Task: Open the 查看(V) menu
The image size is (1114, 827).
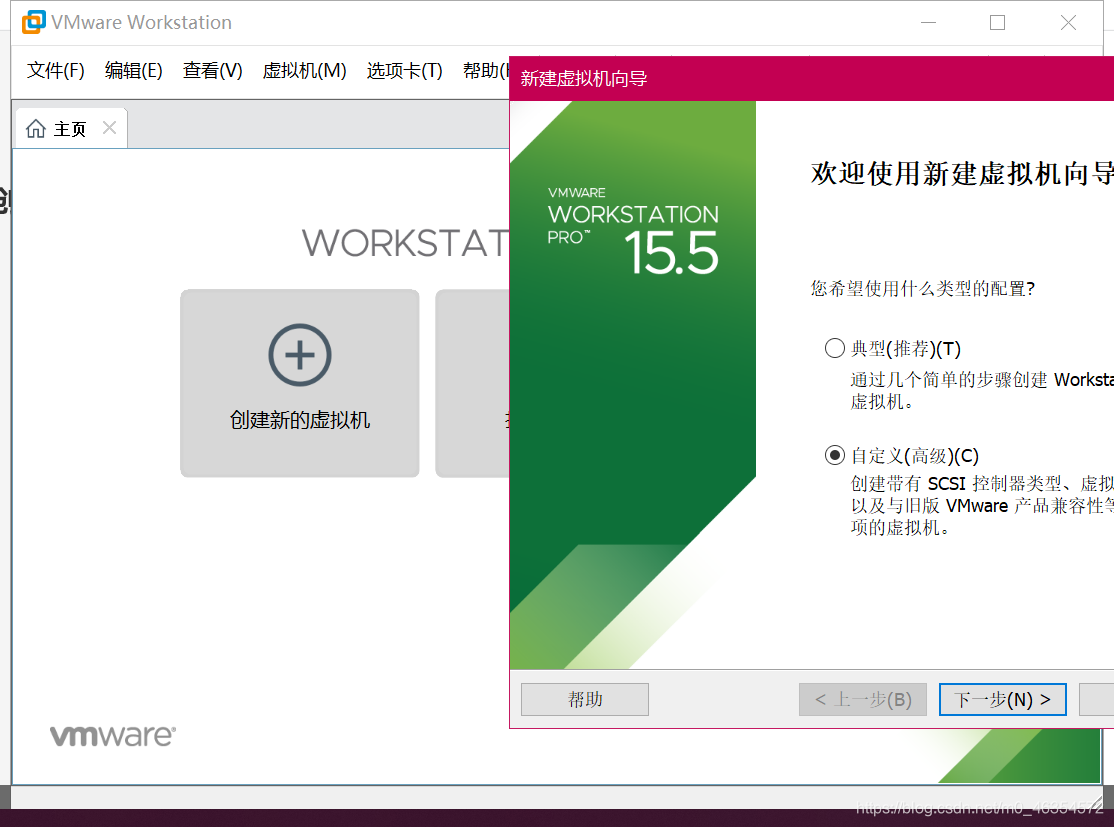Action: (212, 70)
